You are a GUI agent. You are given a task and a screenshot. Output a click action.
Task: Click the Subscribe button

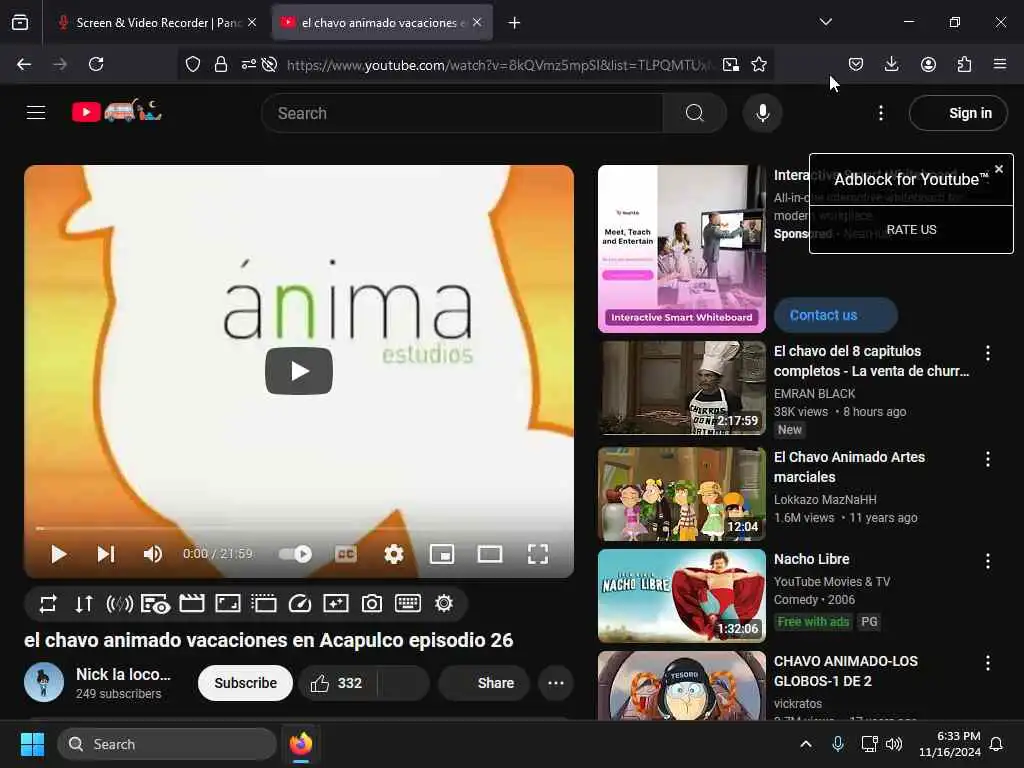coord(246,683)
